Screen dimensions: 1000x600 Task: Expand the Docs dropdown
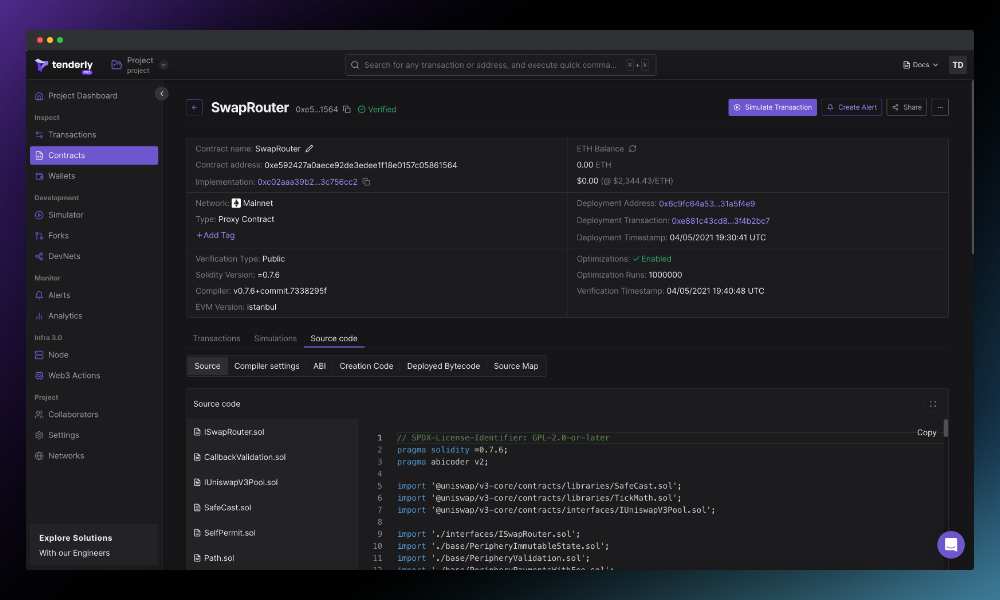pos(919,64)
